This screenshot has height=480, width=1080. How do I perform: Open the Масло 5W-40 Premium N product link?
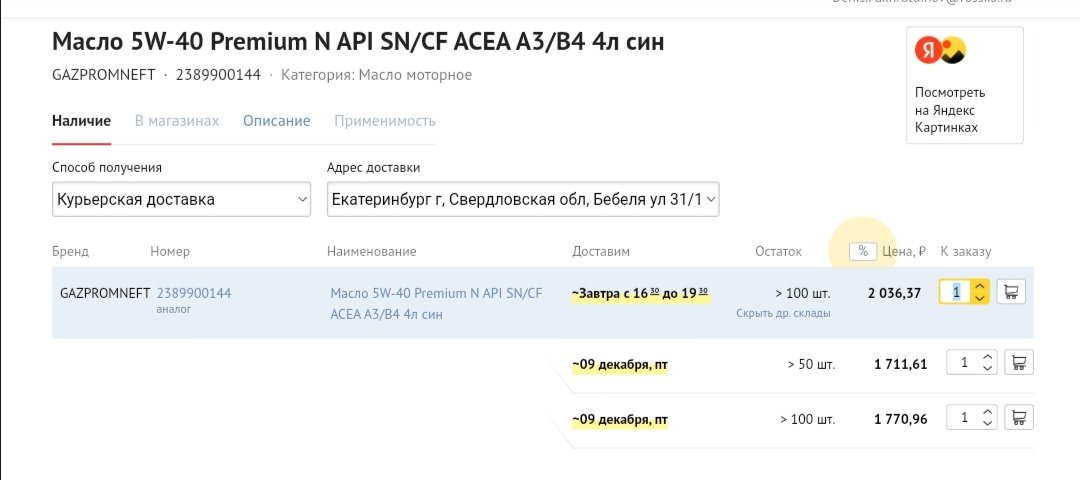click(x=436, y=304)
